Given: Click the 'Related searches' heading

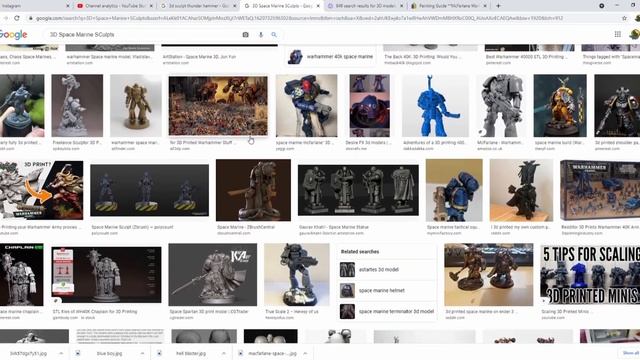Looking at the screenshot, I should pos(360,252).
